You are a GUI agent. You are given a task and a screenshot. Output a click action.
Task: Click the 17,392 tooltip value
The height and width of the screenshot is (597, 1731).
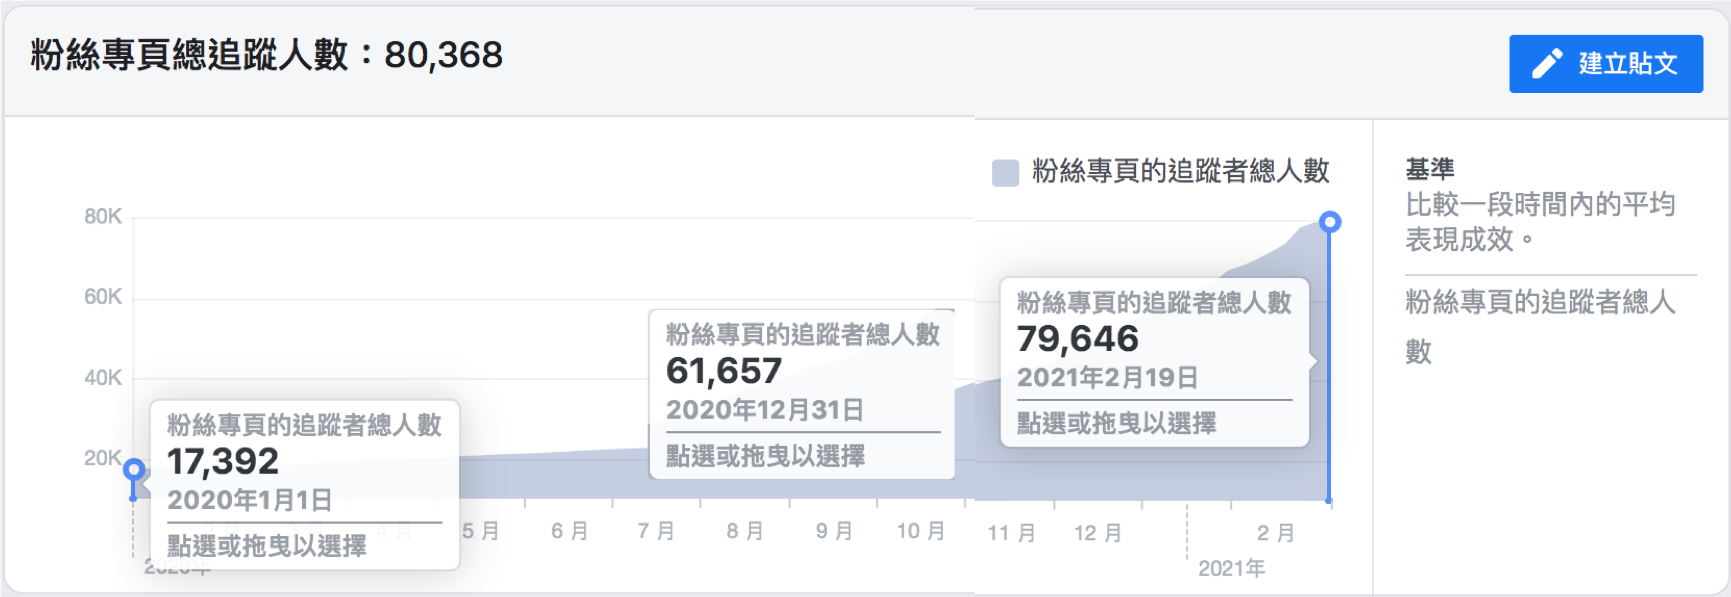point(223,461)
